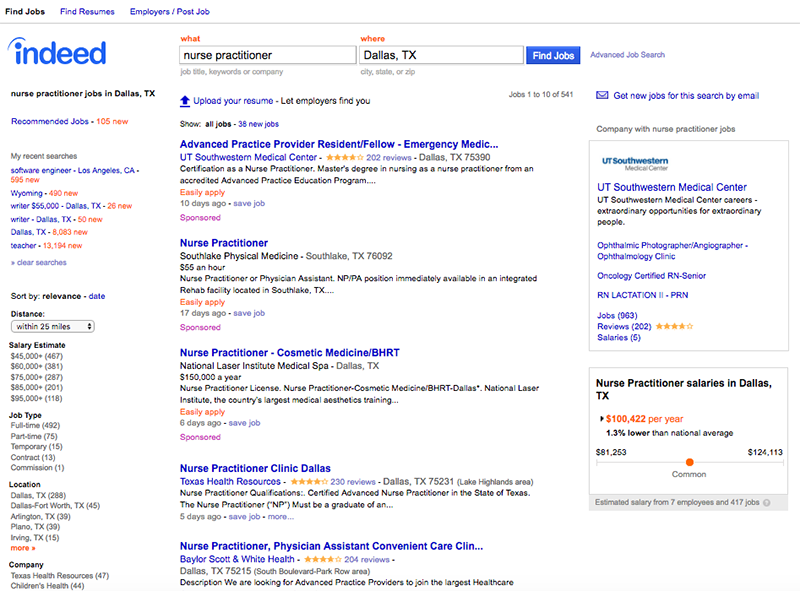Viewport: 800px width, 591px height.
Task: Open Texas Health Resources company link
Action: tap(230, 481)
